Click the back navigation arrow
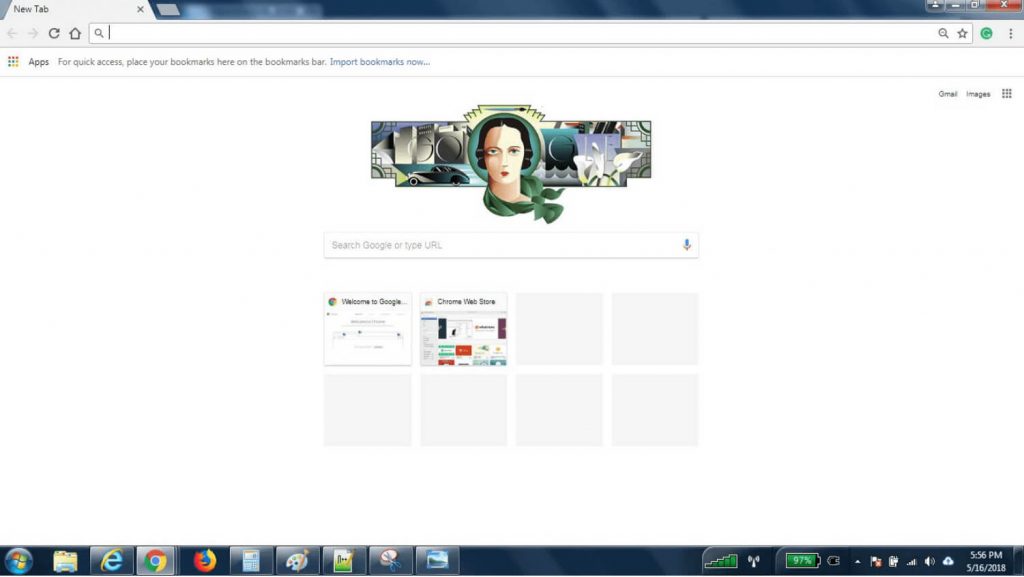1024x577 pixels. [12, 33]
